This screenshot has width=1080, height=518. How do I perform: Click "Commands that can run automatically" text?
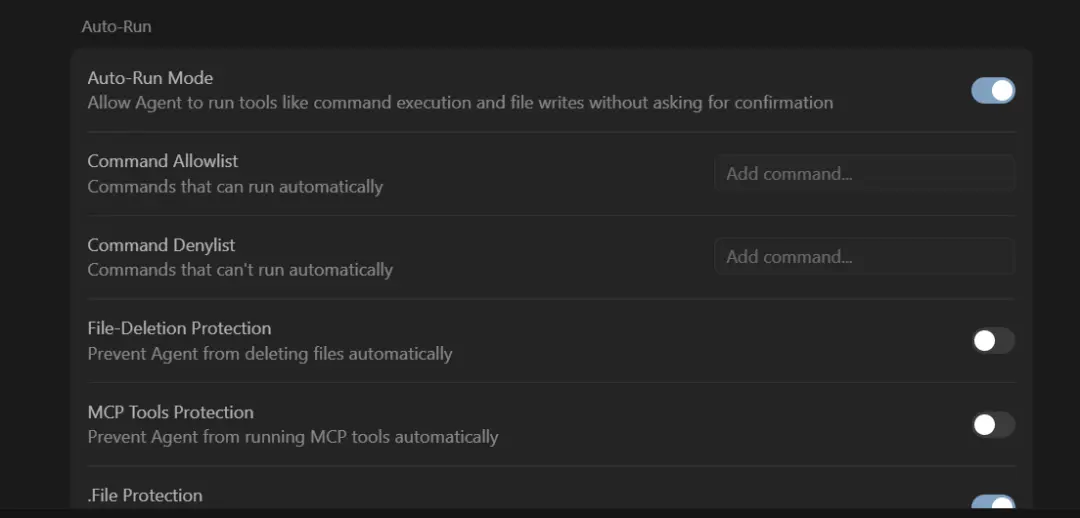(x=235, y=186)
